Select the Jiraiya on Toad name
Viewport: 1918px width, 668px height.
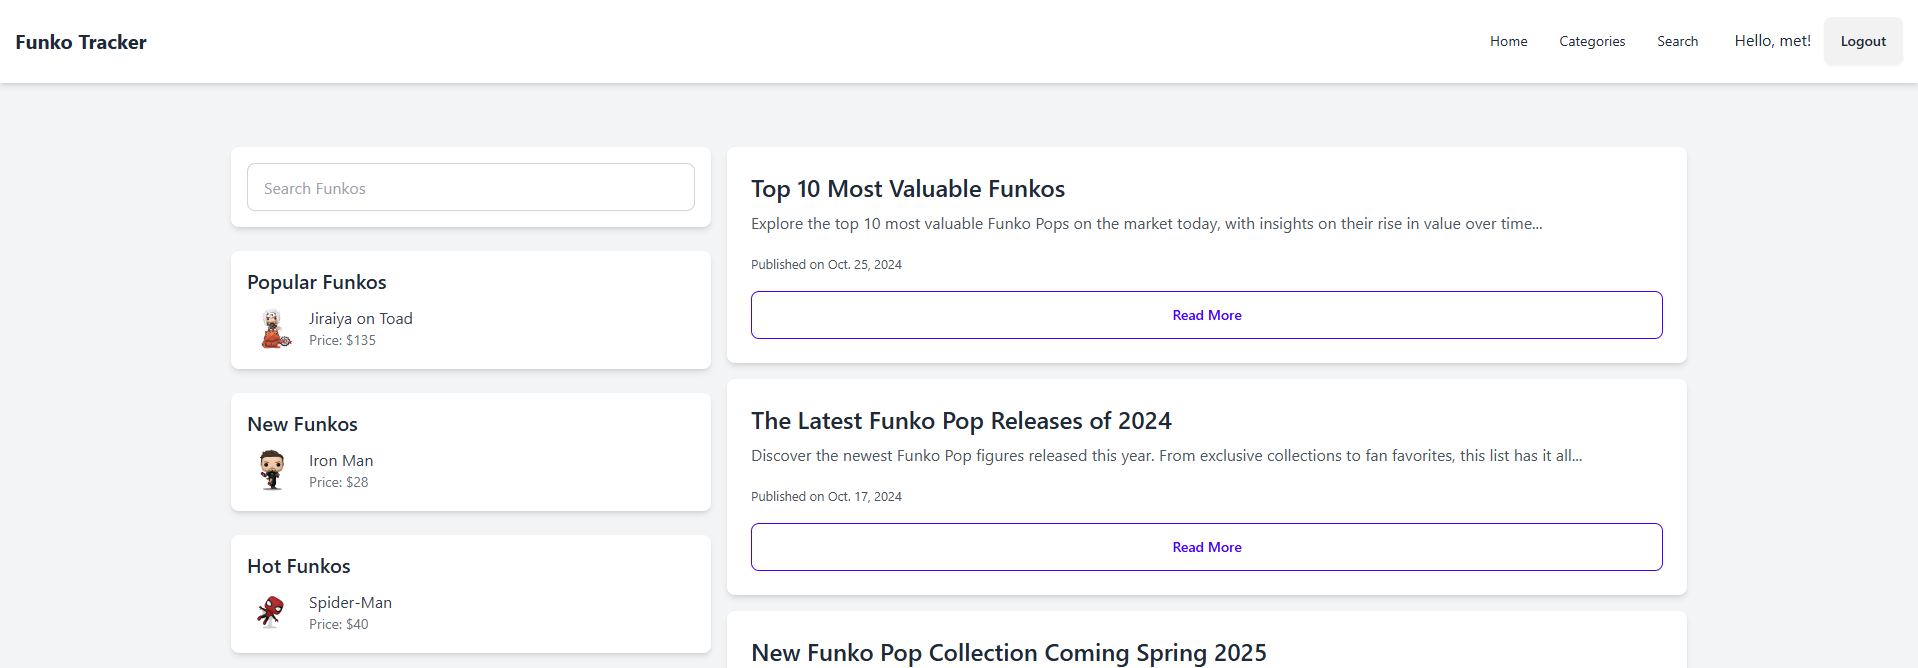(x=360, y=318)
